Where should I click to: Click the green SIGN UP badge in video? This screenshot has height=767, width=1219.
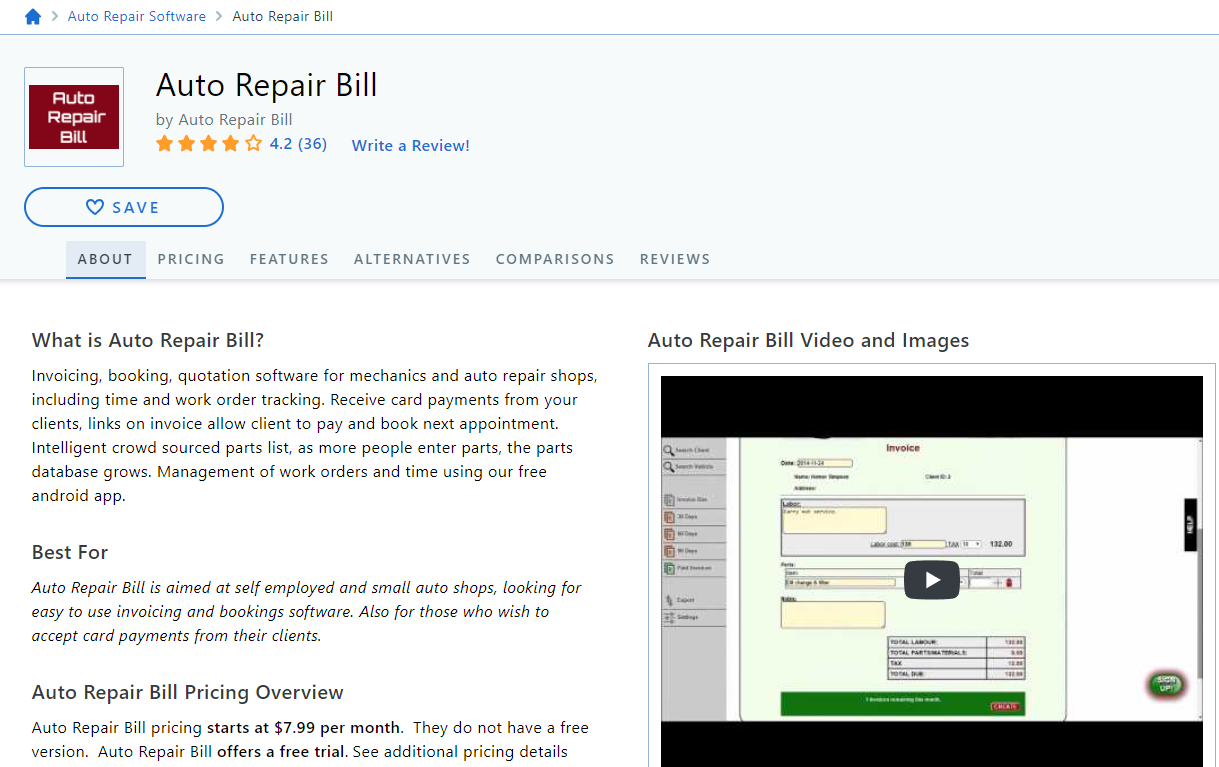[x=1166, y=685]
